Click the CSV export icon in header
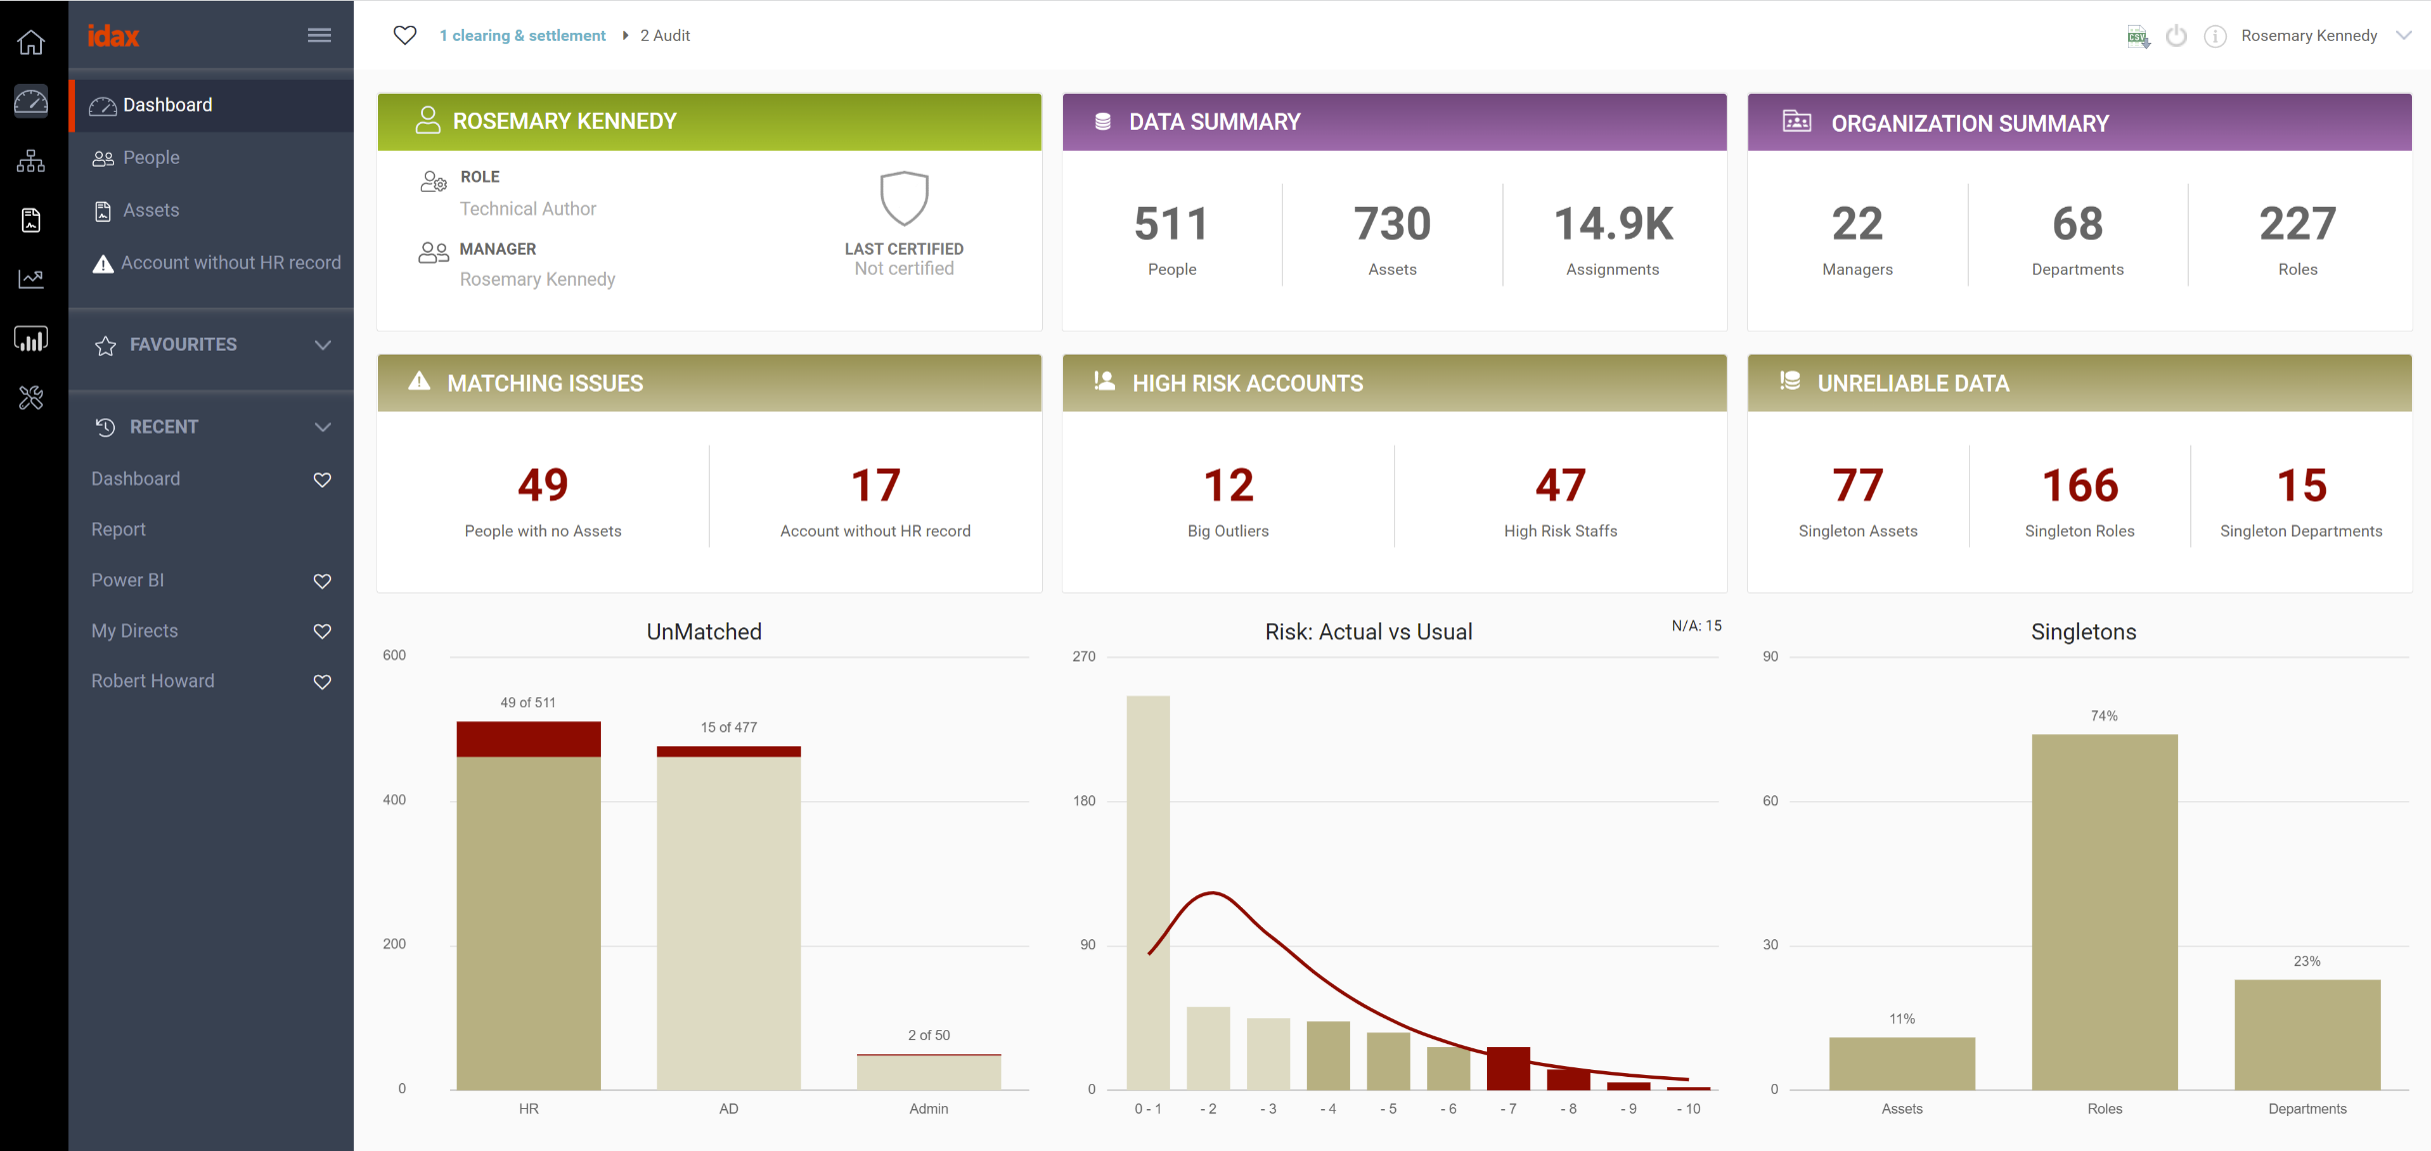The image size is (2431, 1151). click(2138, 37)
